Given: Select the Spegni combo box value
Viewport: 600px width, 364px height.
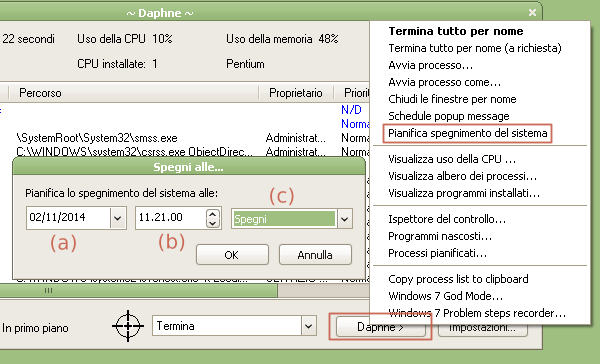Looking at the screenshot, I should (284, 219).
